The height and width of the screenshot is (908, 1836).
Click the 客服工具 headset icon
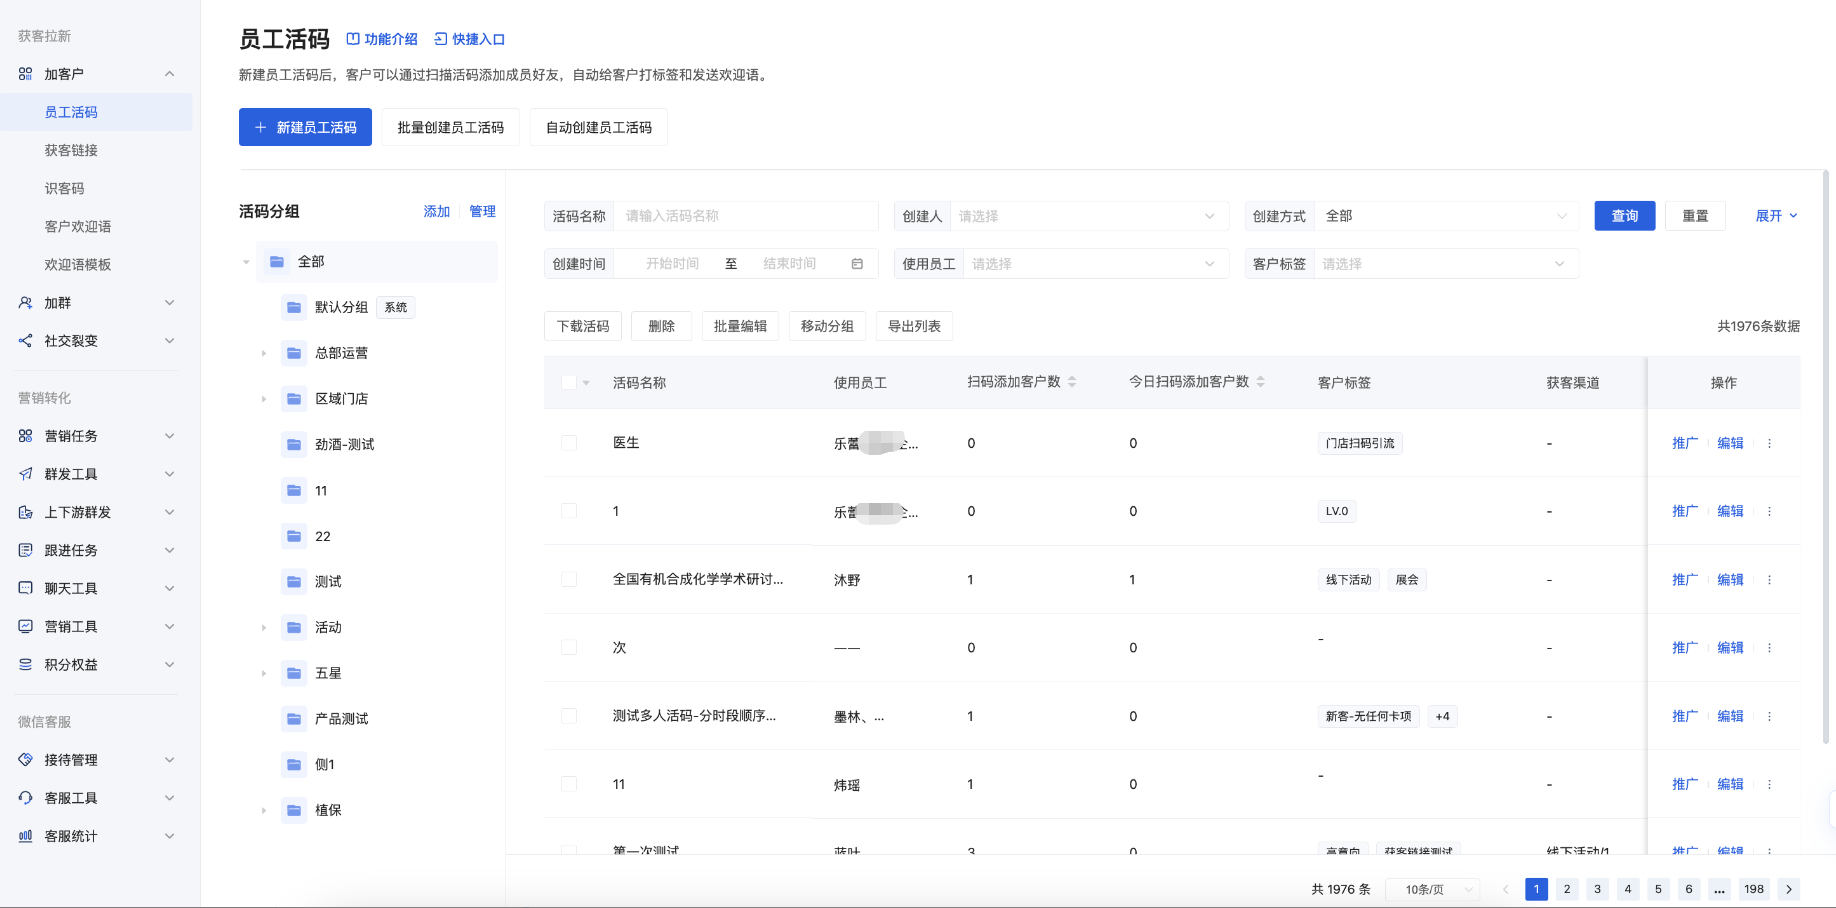[x=26, y=798]
